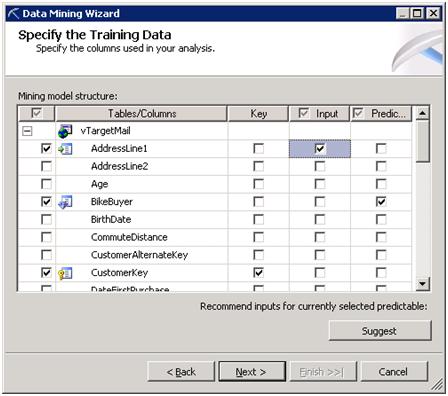The width and height of the screenshot is (448, 396).
Task: Collapse the vTargetMail tree node
Action: [x=27, y=131]
